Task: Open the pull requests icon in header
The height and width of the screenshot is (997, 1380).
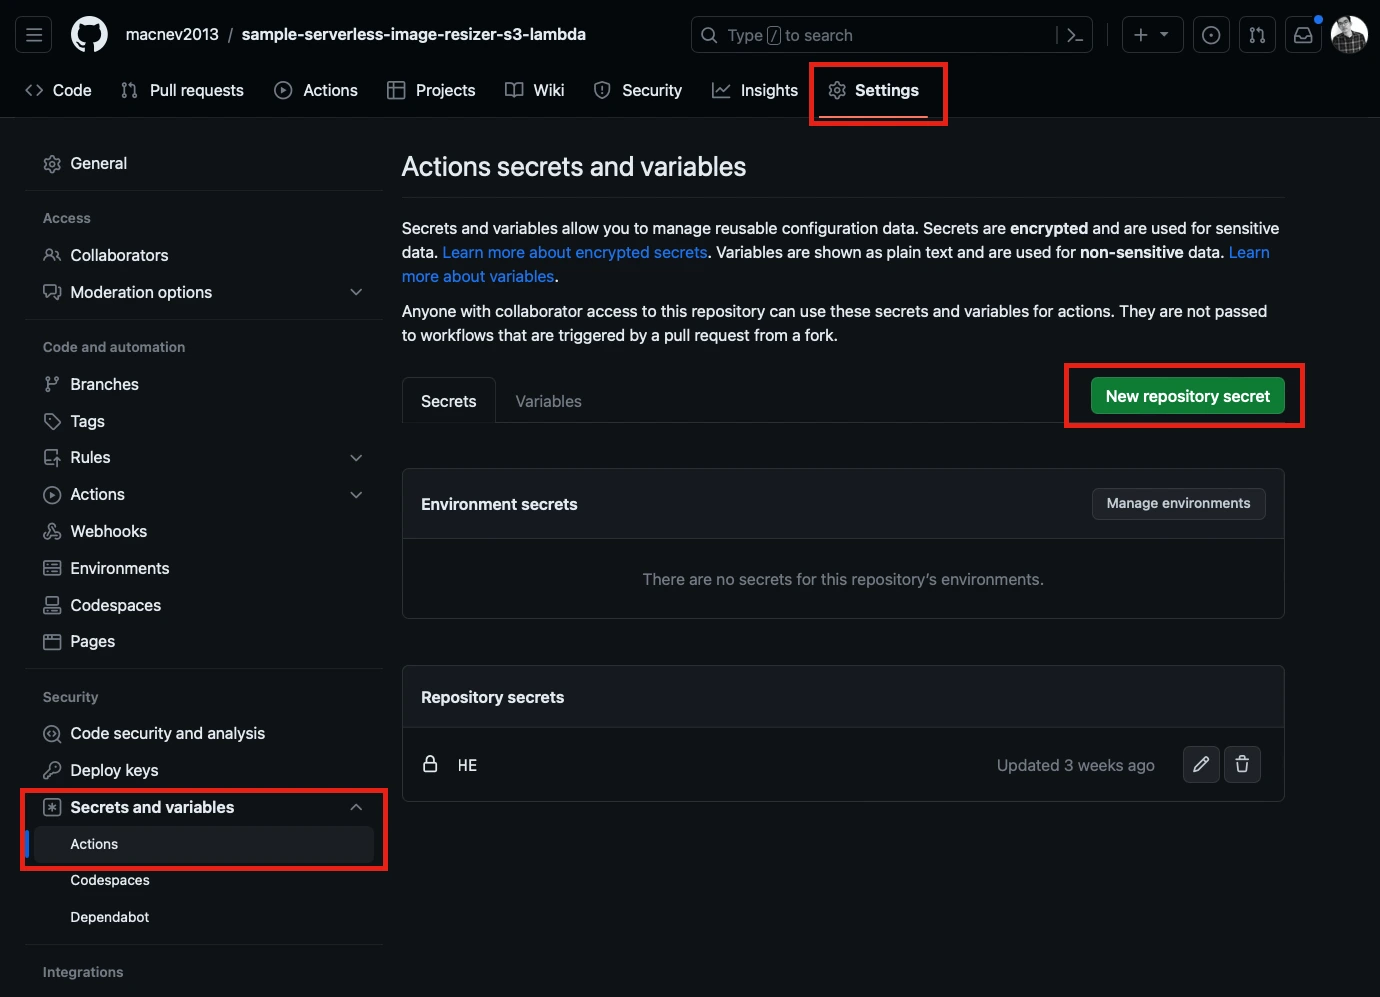Action: point(1257,35)
